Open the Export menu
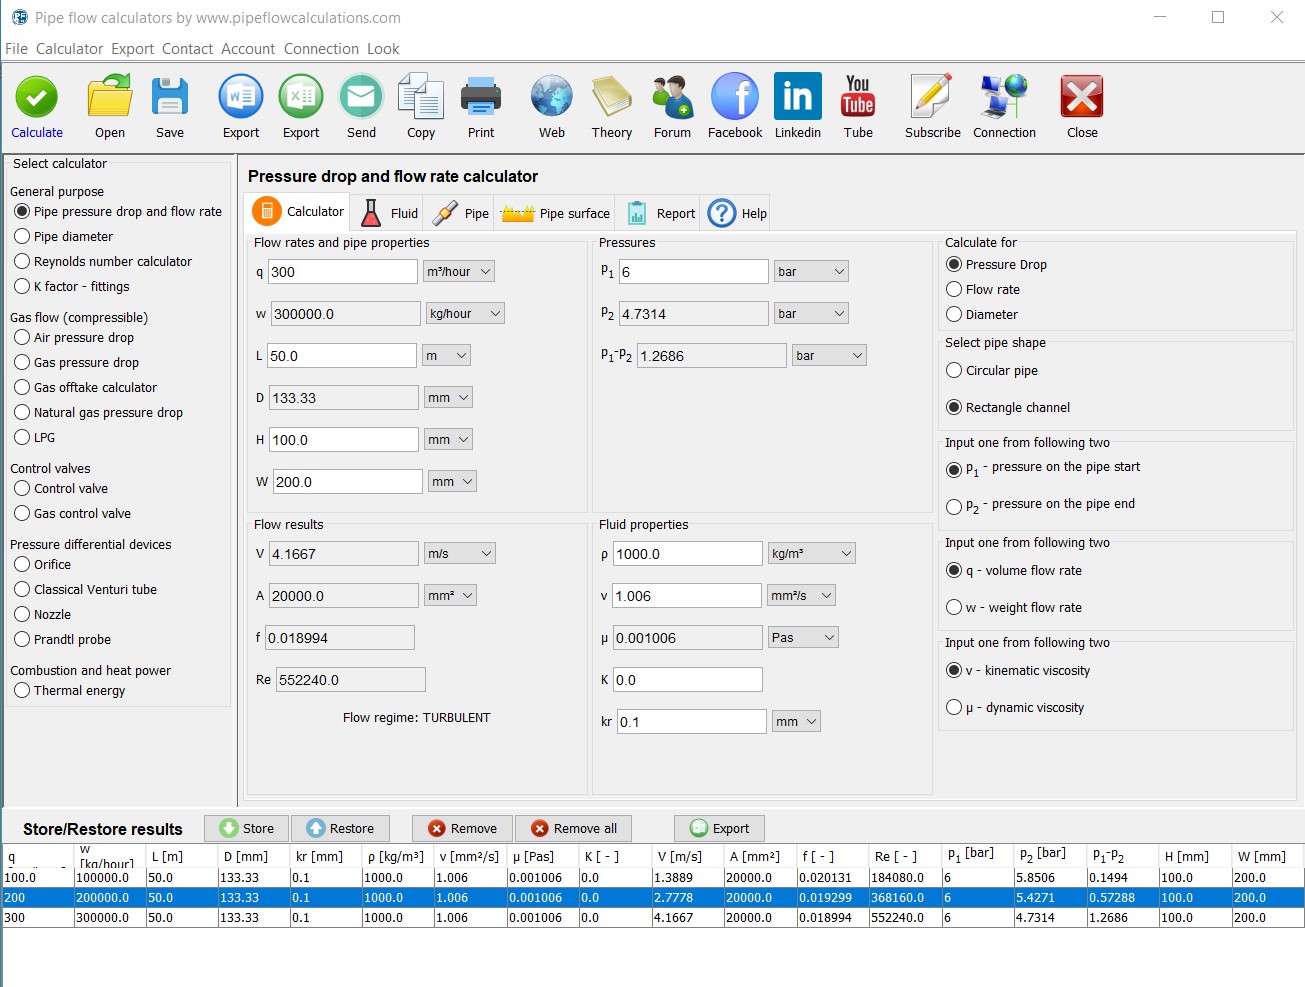 click(132, 48)
